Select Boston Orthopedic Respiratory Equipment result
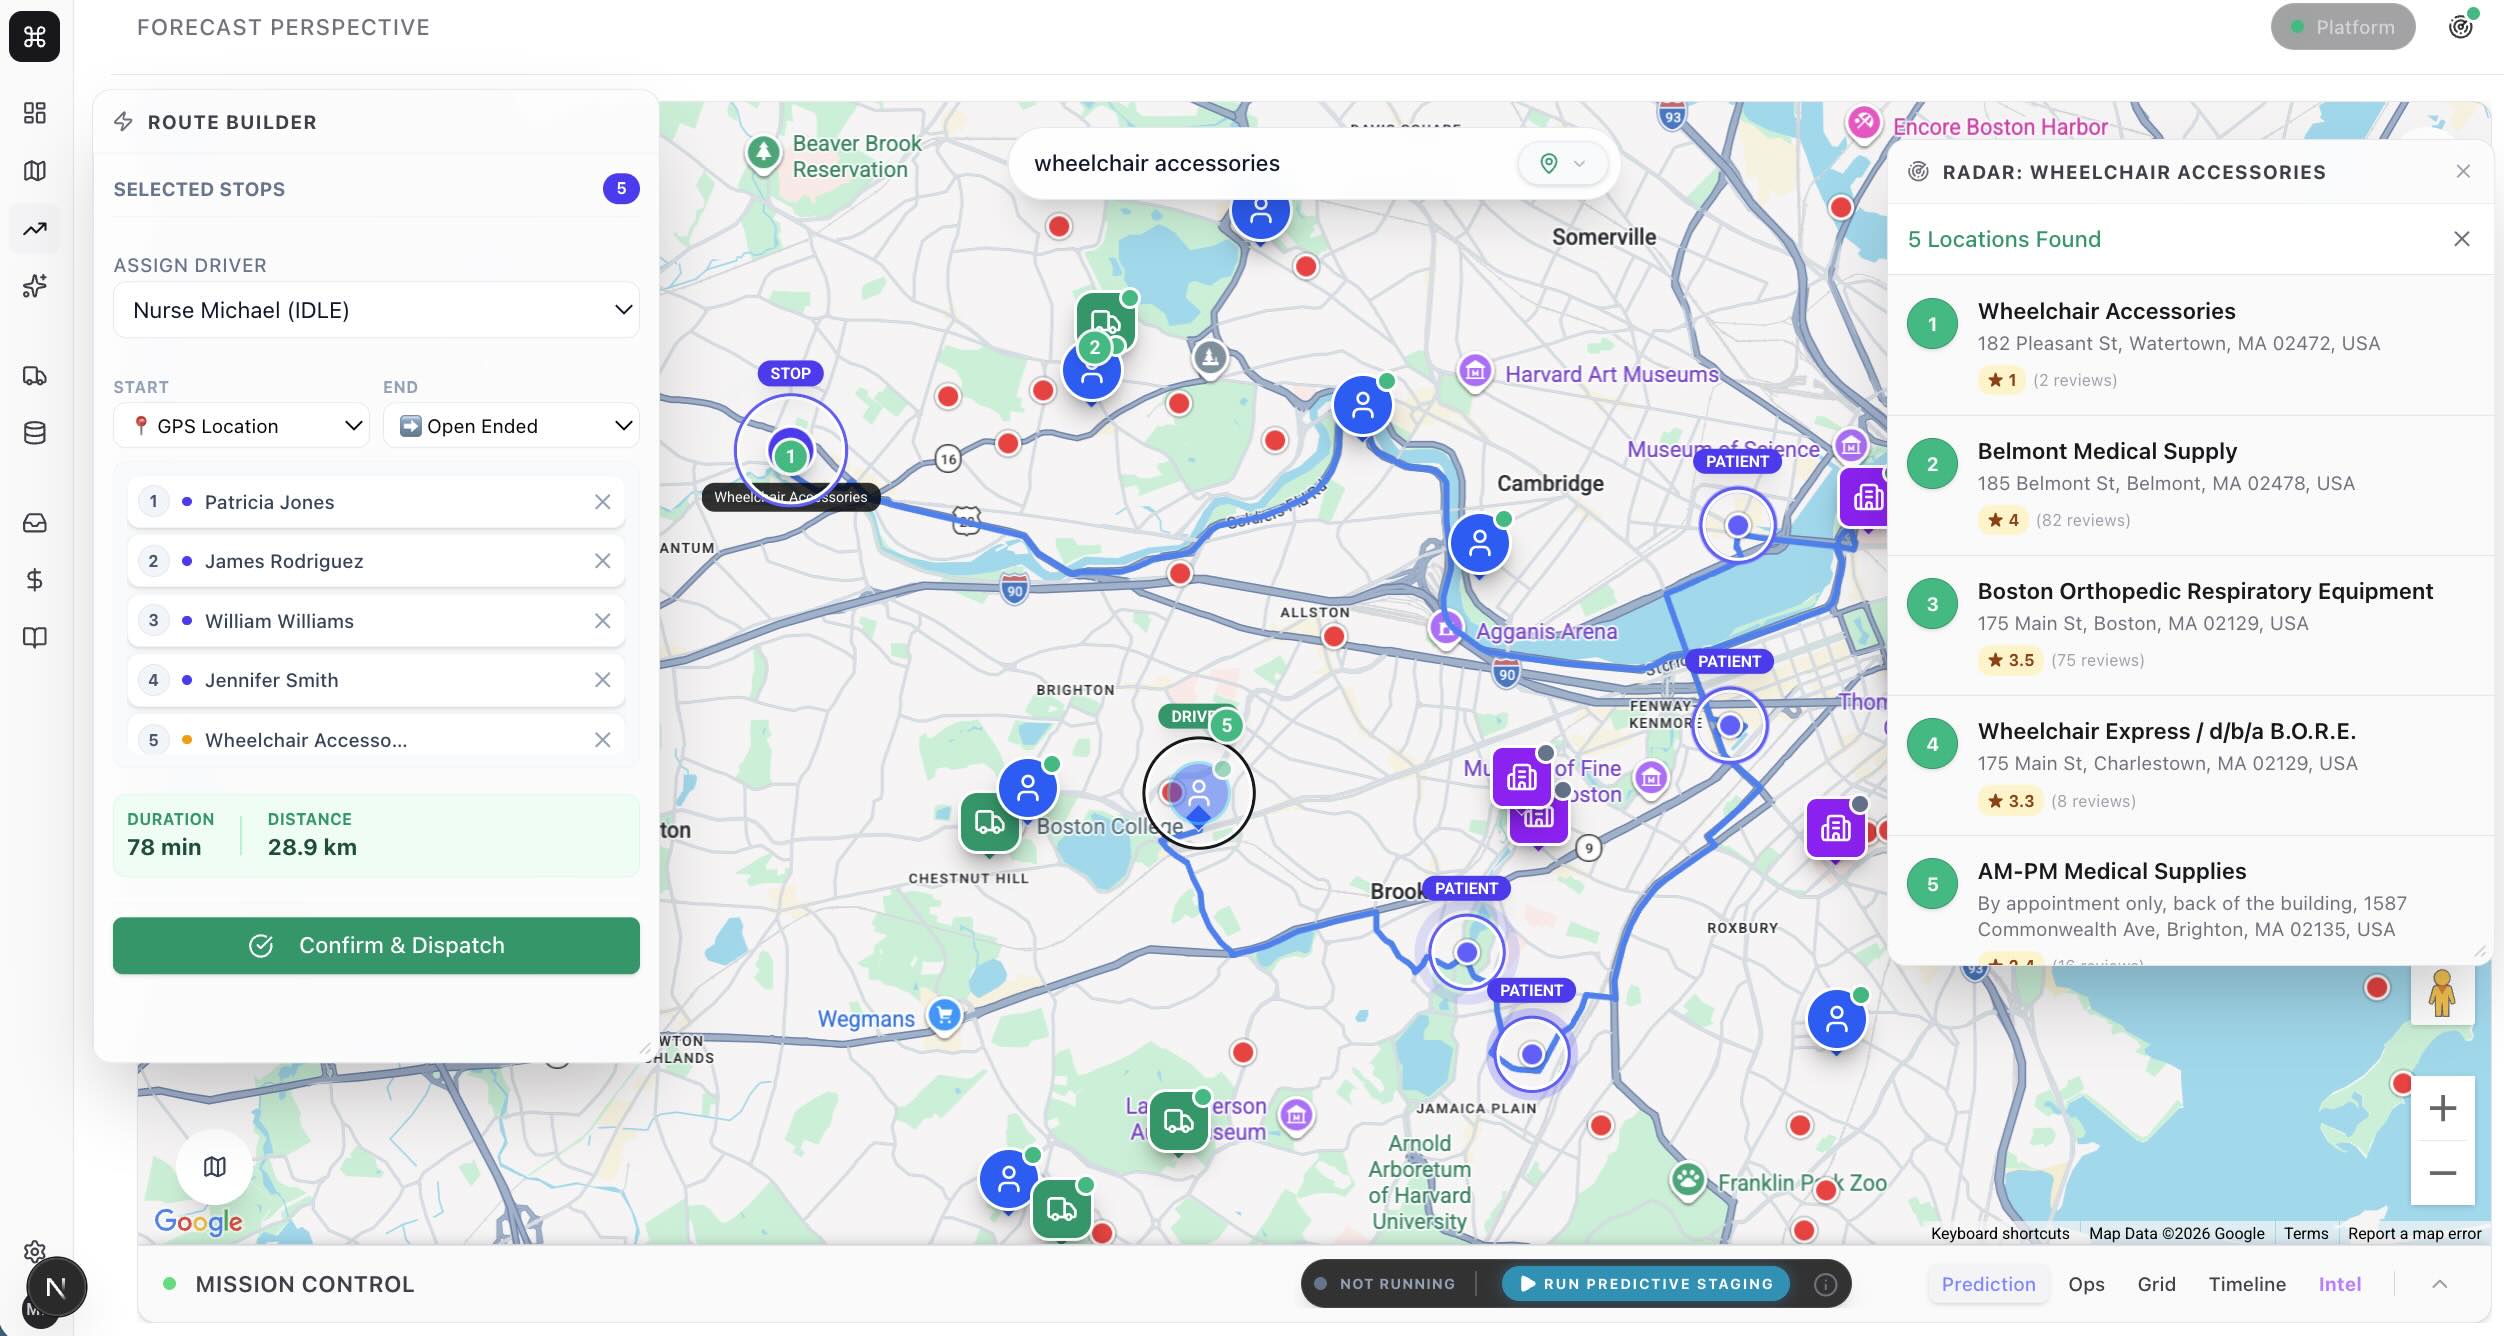The height and width of the screenshot is (1336, 2504). [x=2190, y=625]
